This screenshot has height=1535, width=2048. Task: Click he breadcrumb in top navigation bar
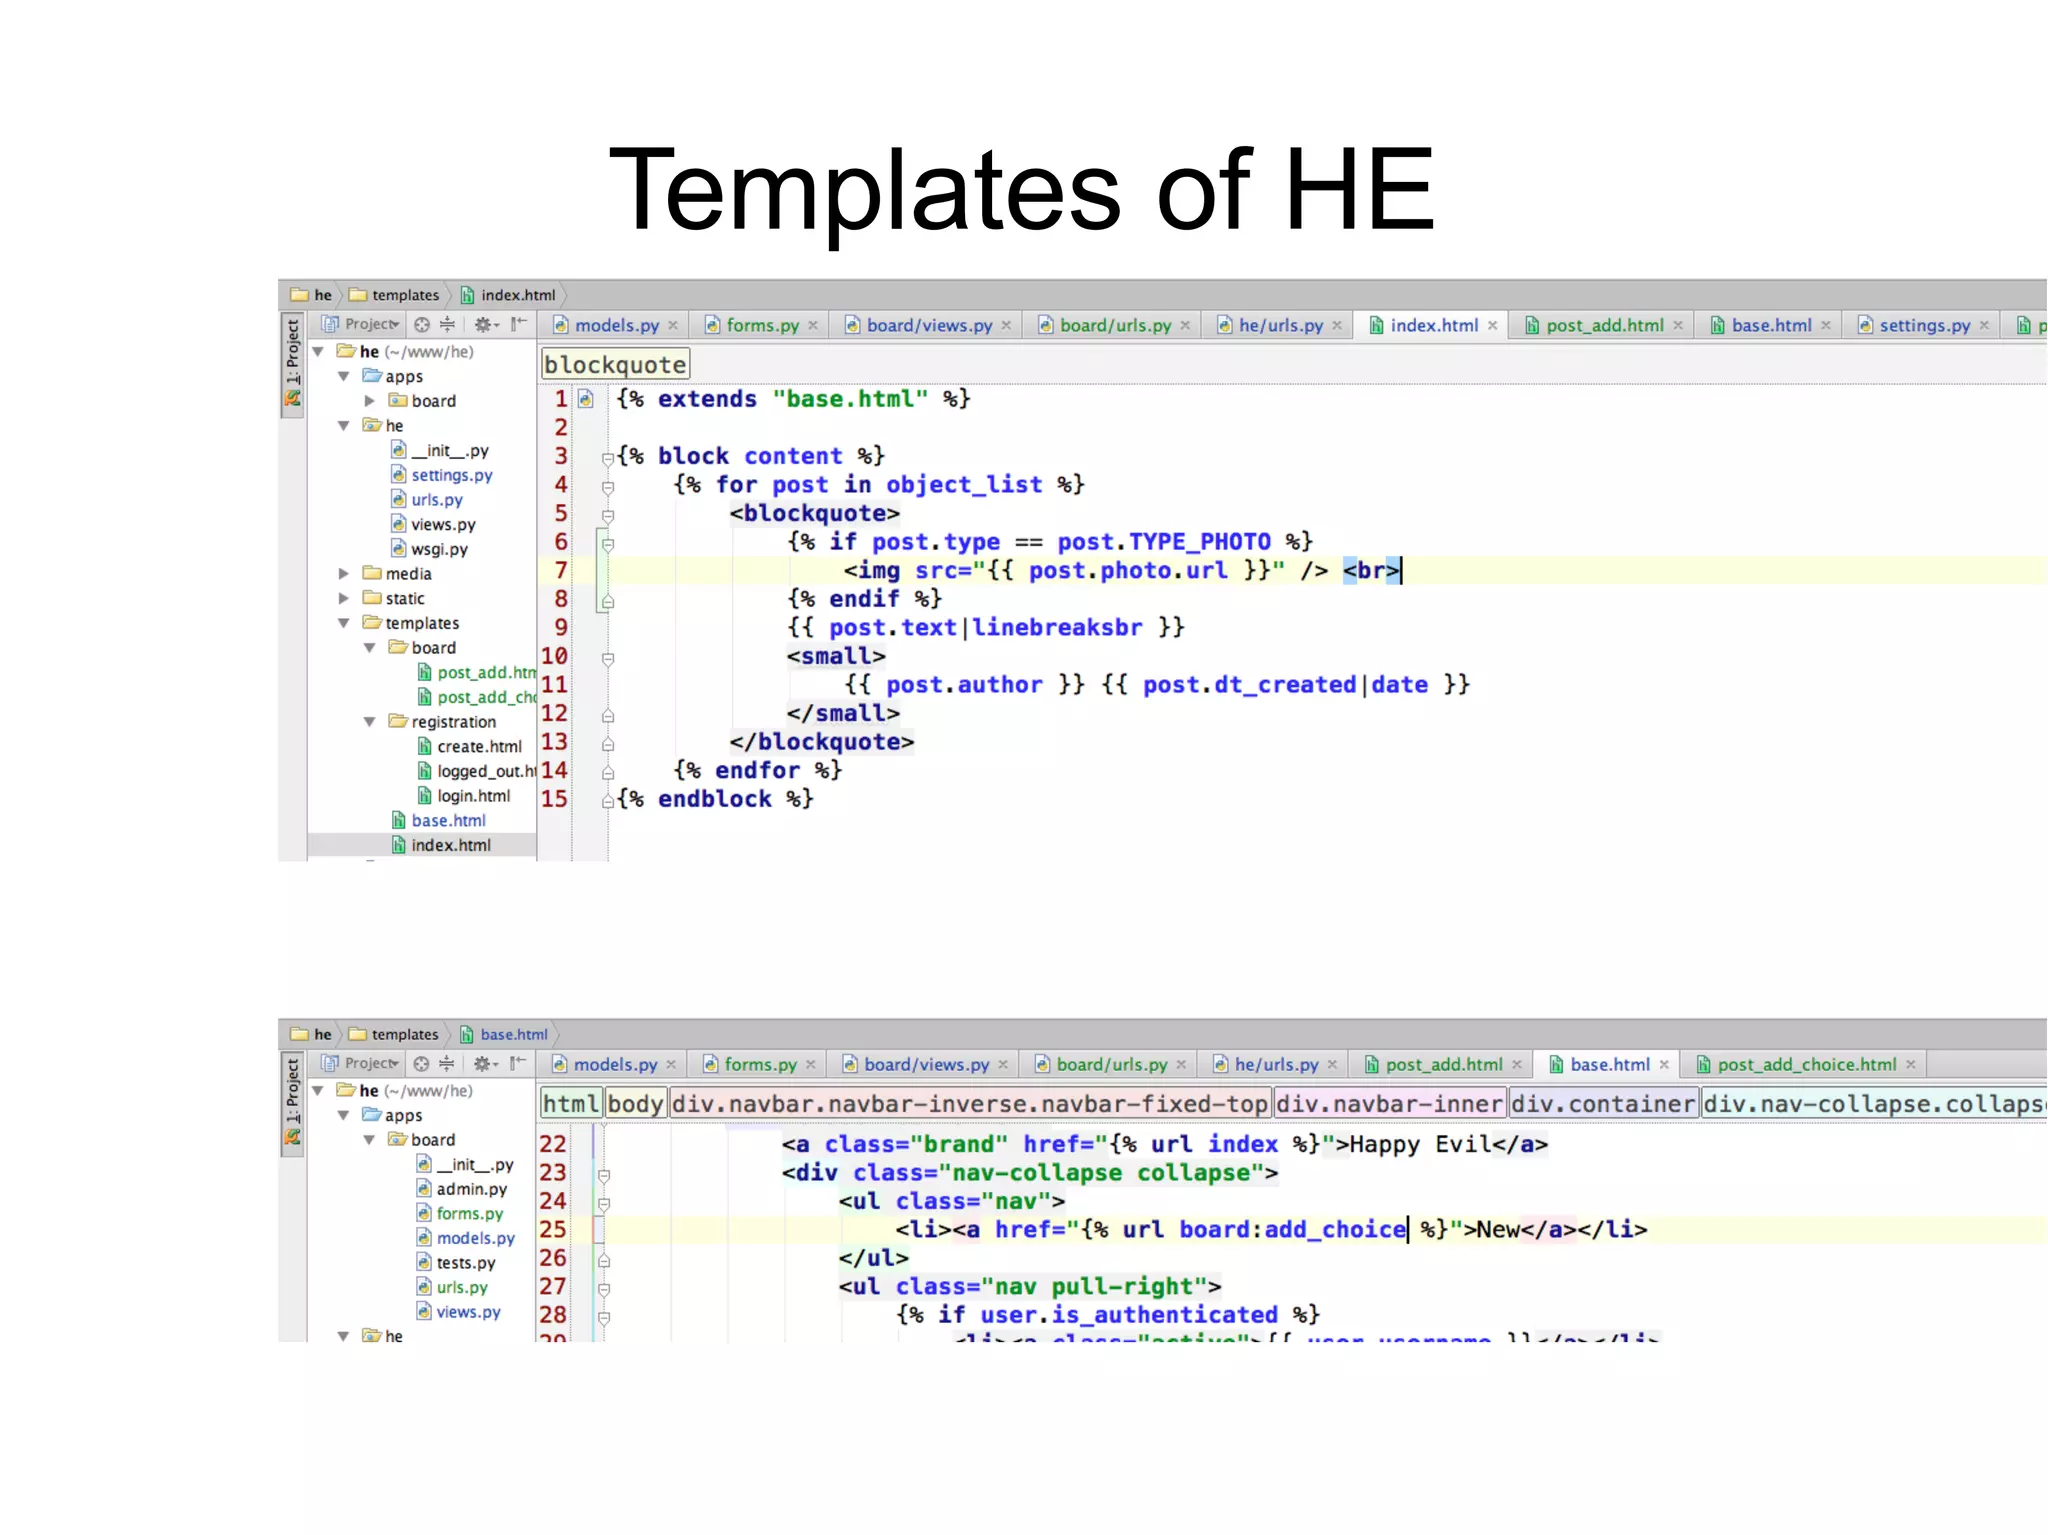tap(311, 295)
